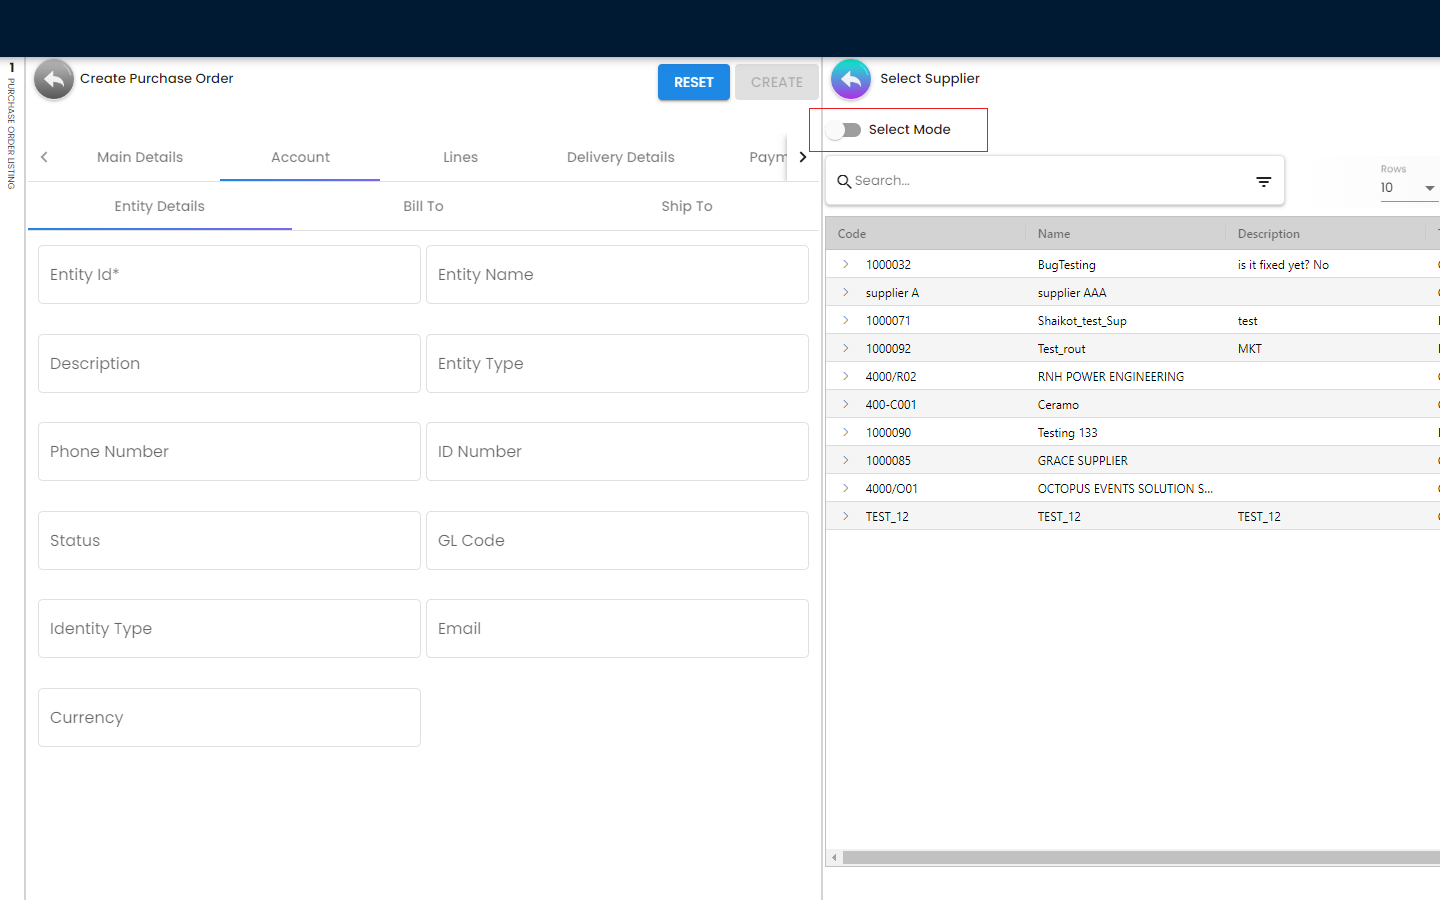Expand the TEST_12 supplier row
Viewport: 1440px width, 900px height.
tap(846, 517)
